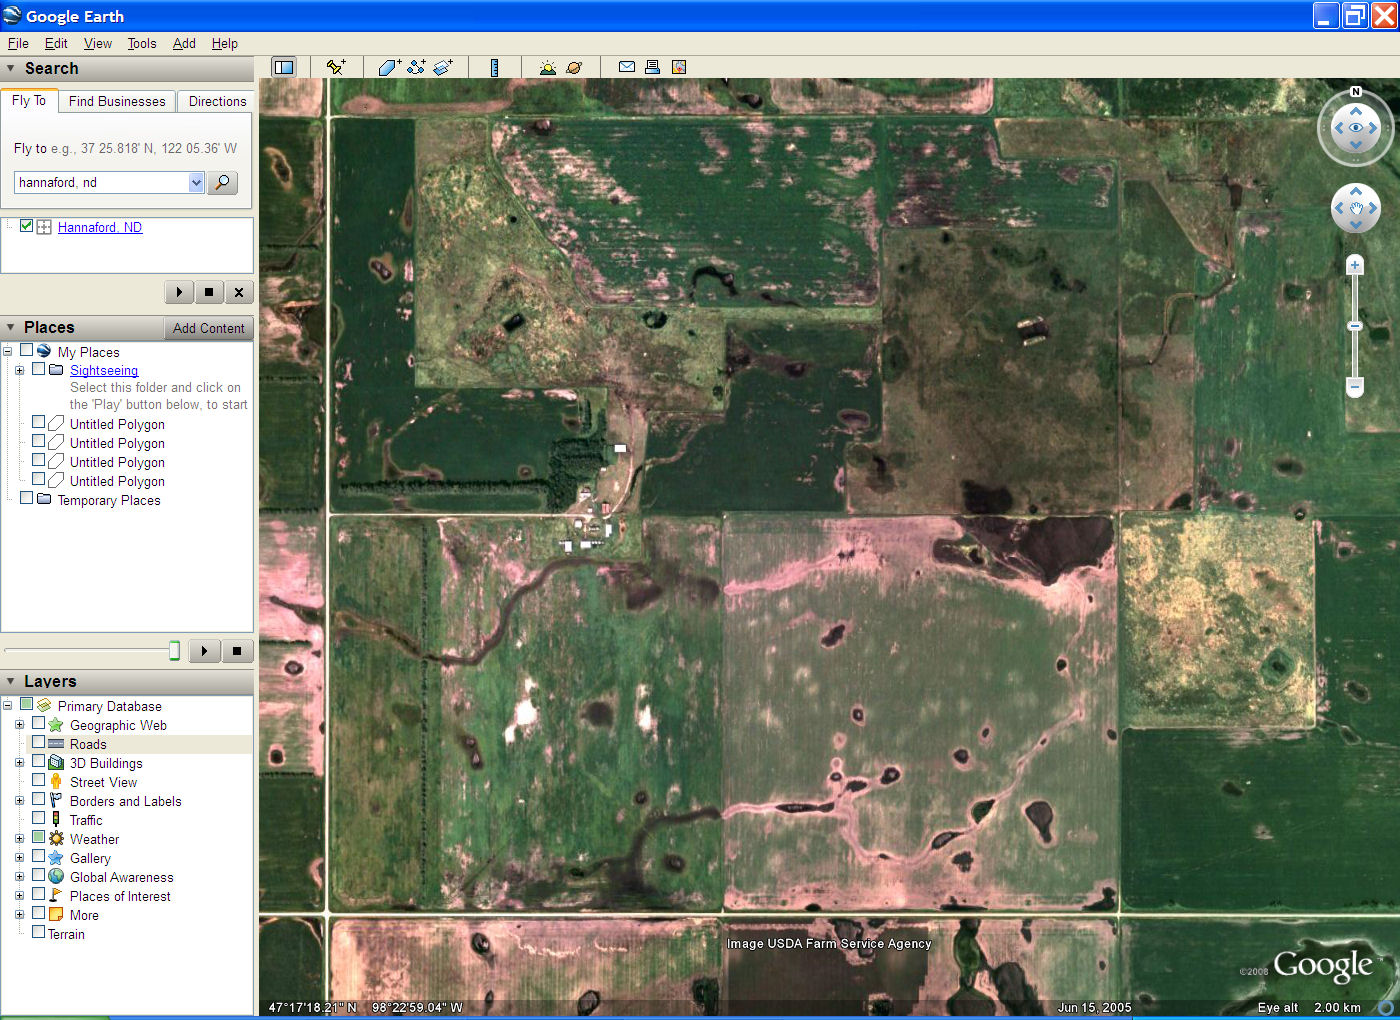Viewport: 1400px width, 1020px height.
Task: Toggle the sunlight display icon
Action: point(547,67)
